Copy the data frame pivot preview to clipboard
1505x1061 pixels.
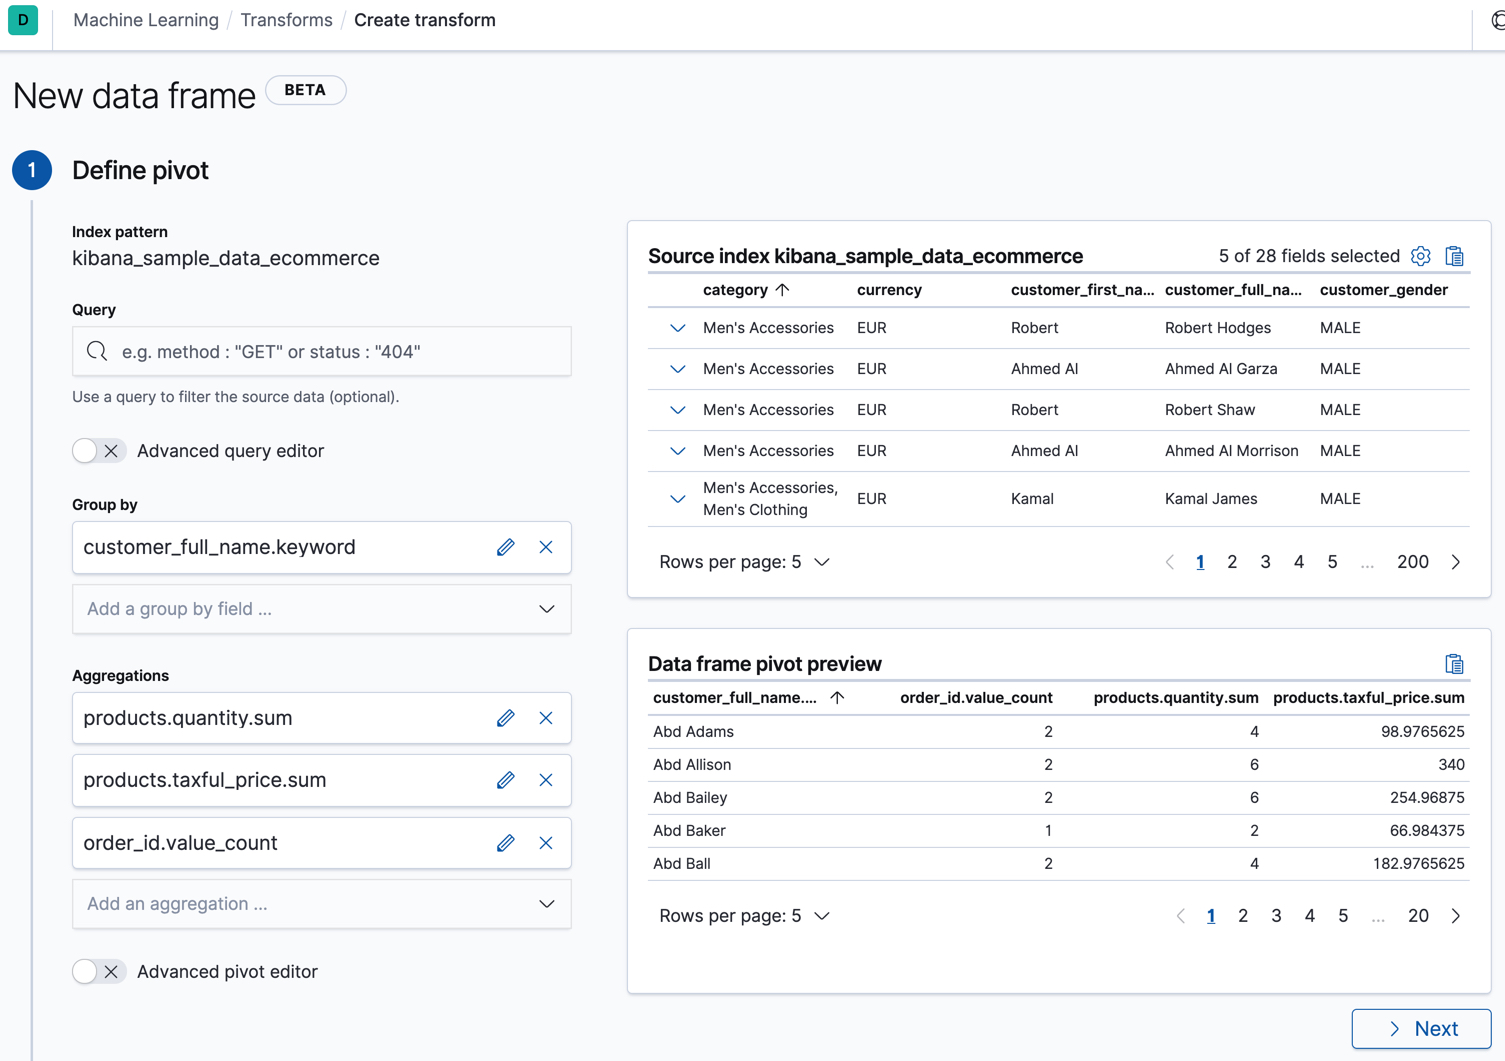(x=1456, y=663)
